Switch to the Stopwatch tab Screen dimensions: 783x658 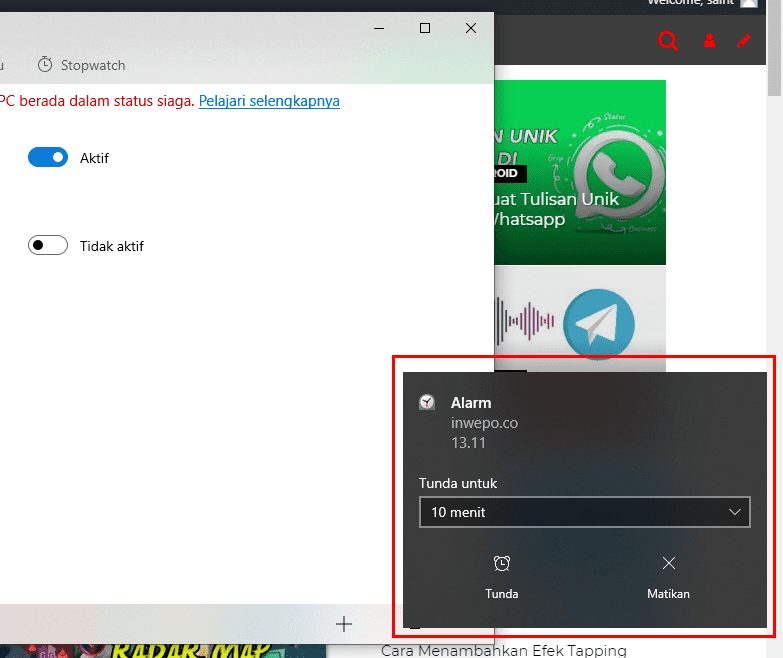(x=81, y=65)
